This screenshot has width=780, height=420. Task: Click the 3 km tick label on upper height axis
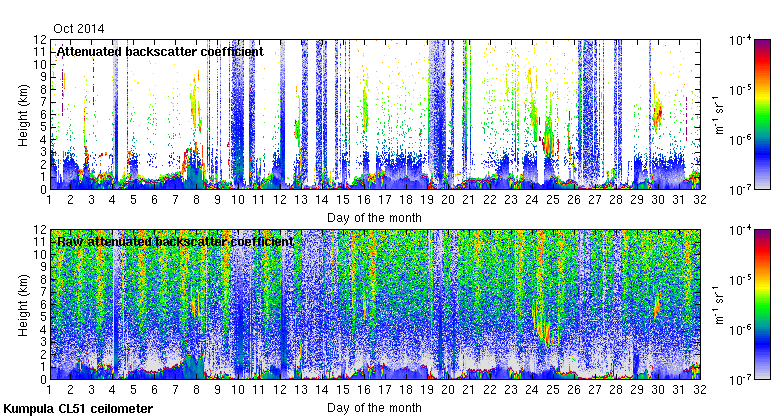pos(43,152)
